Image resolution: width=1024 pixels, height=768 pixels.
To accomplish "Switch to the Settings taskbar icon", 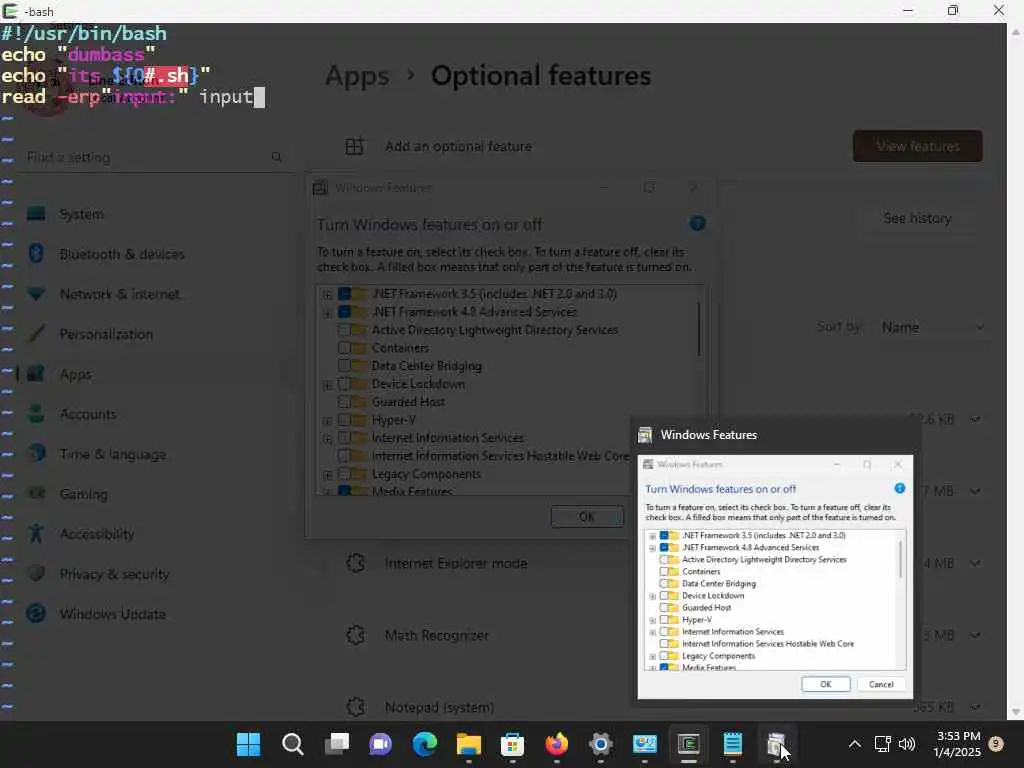I will tap(600, 744).
